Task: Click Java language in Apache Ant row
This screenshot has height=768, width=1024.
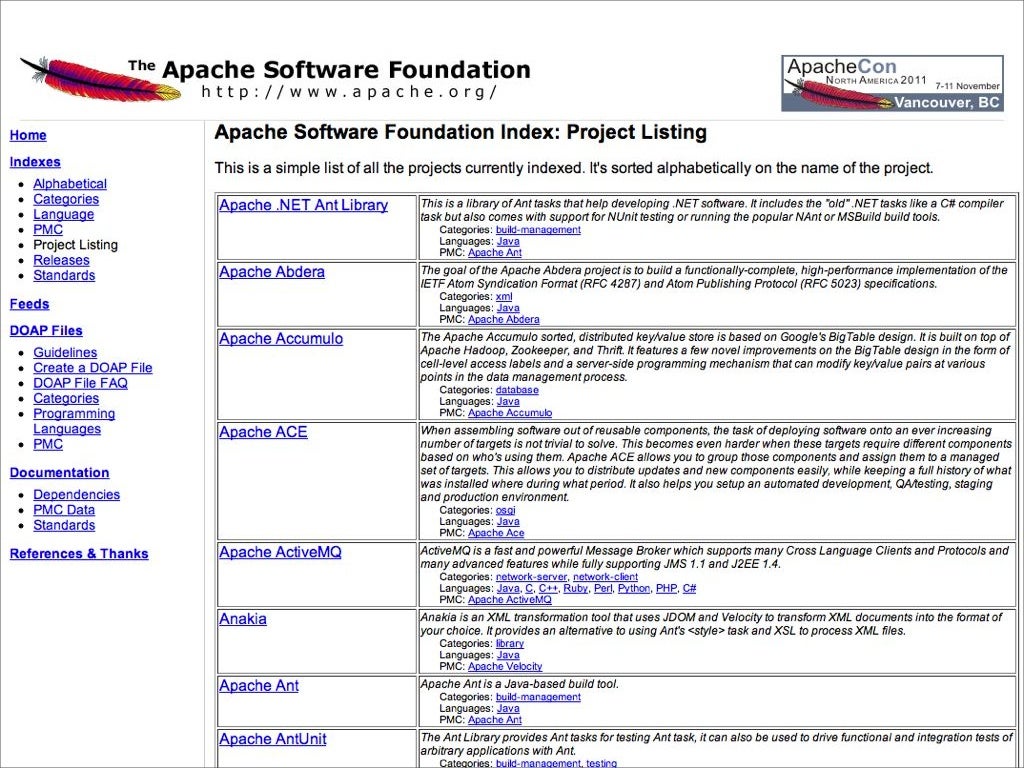Action: coord(508,709)
